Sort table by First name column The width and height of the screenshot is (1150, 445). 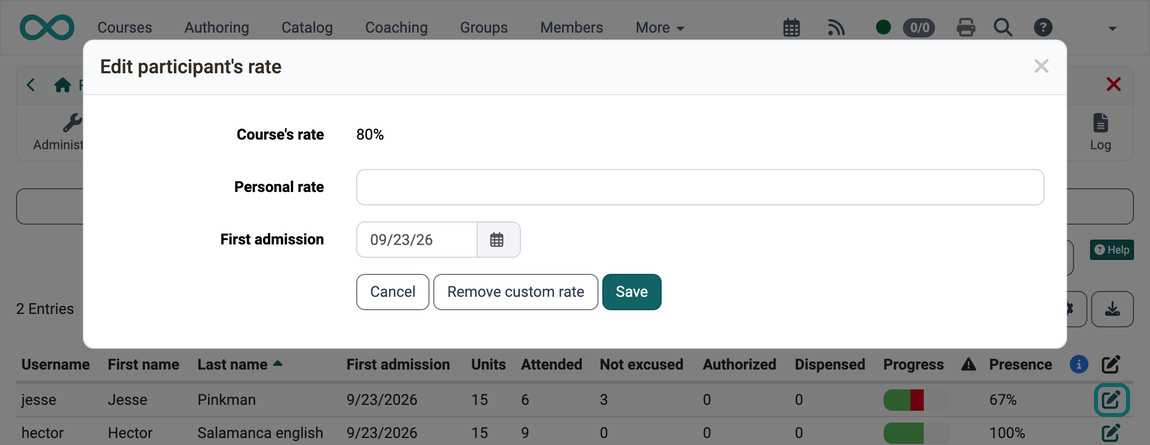pyautogui.click(x=143, y=364)
